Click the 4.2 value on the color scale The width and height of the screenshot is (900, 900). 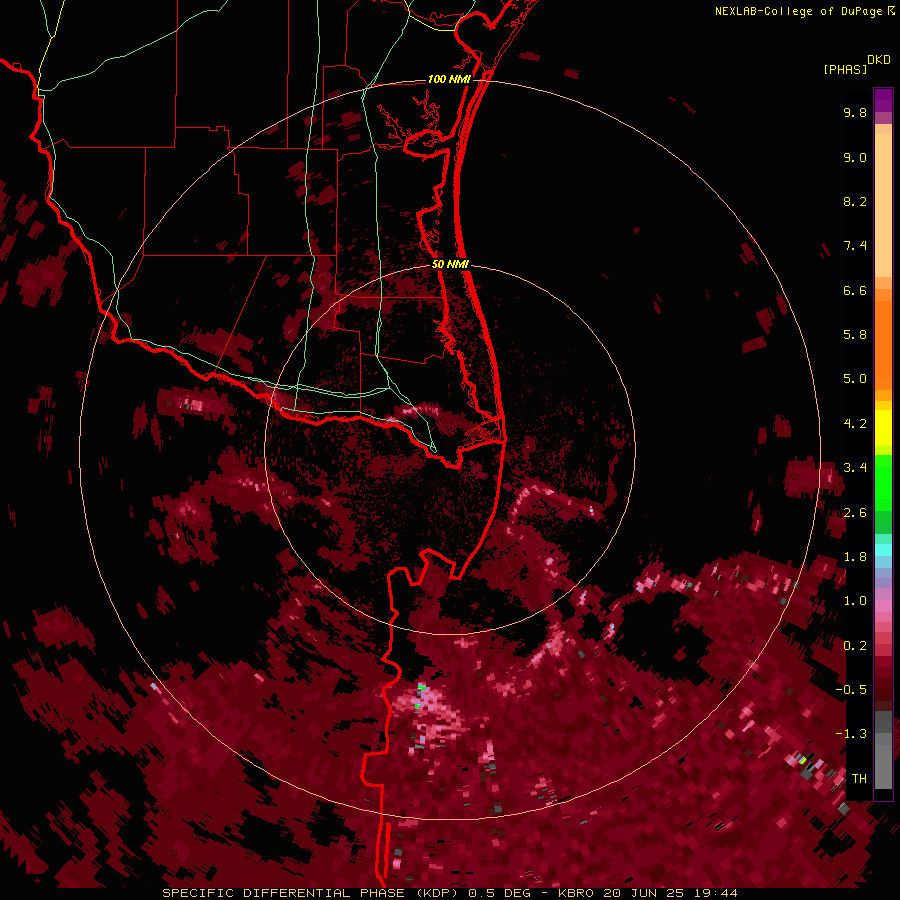pyautogui.click(x=855, y=424)
